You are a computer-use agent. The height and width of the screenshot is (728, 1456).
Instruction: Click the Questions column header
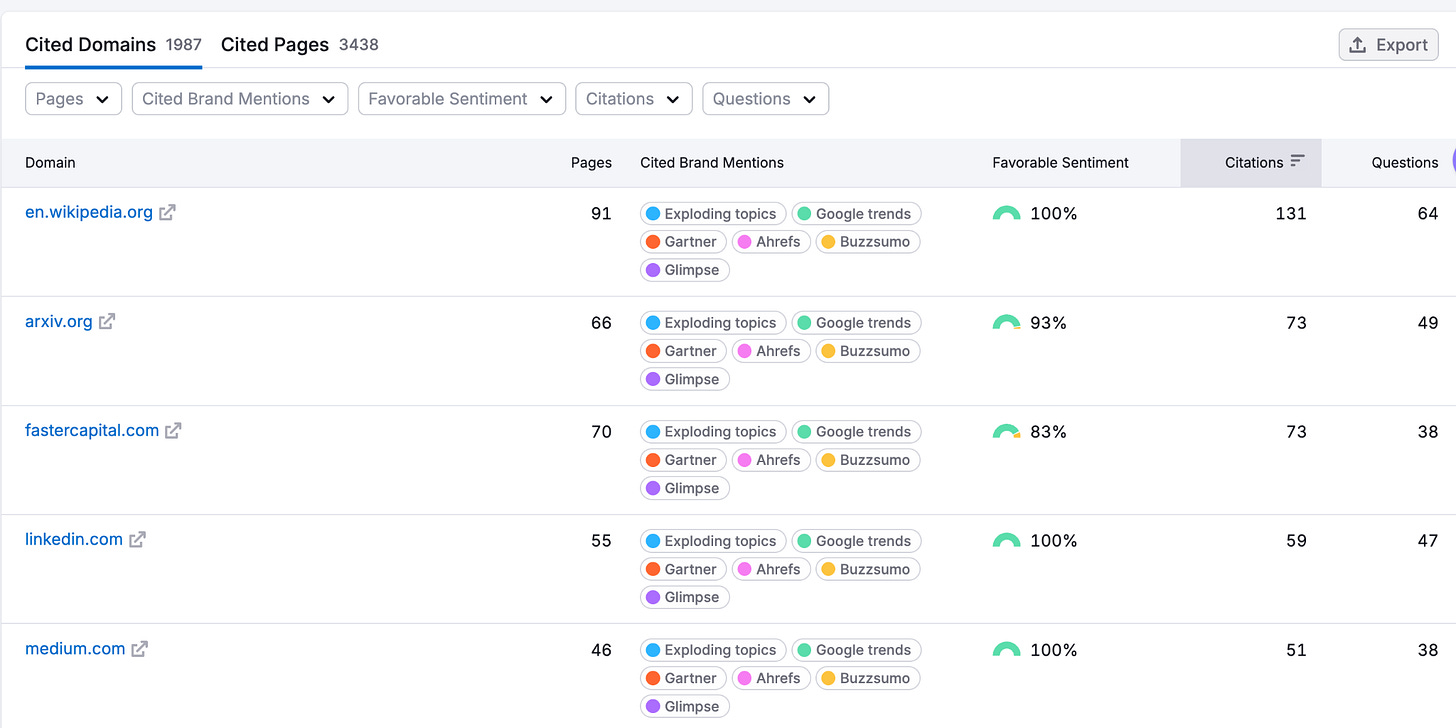tap(1404, 163)
